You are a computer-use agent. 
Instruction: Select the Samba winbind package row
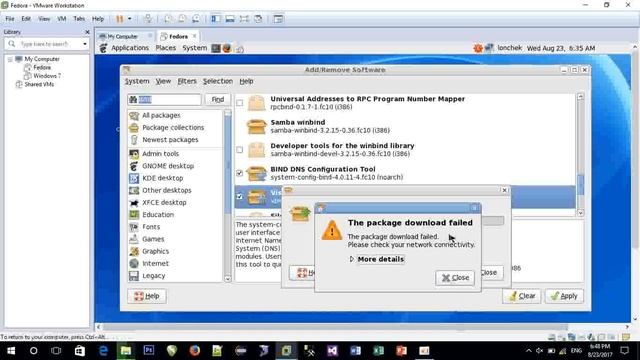point(405,126)
